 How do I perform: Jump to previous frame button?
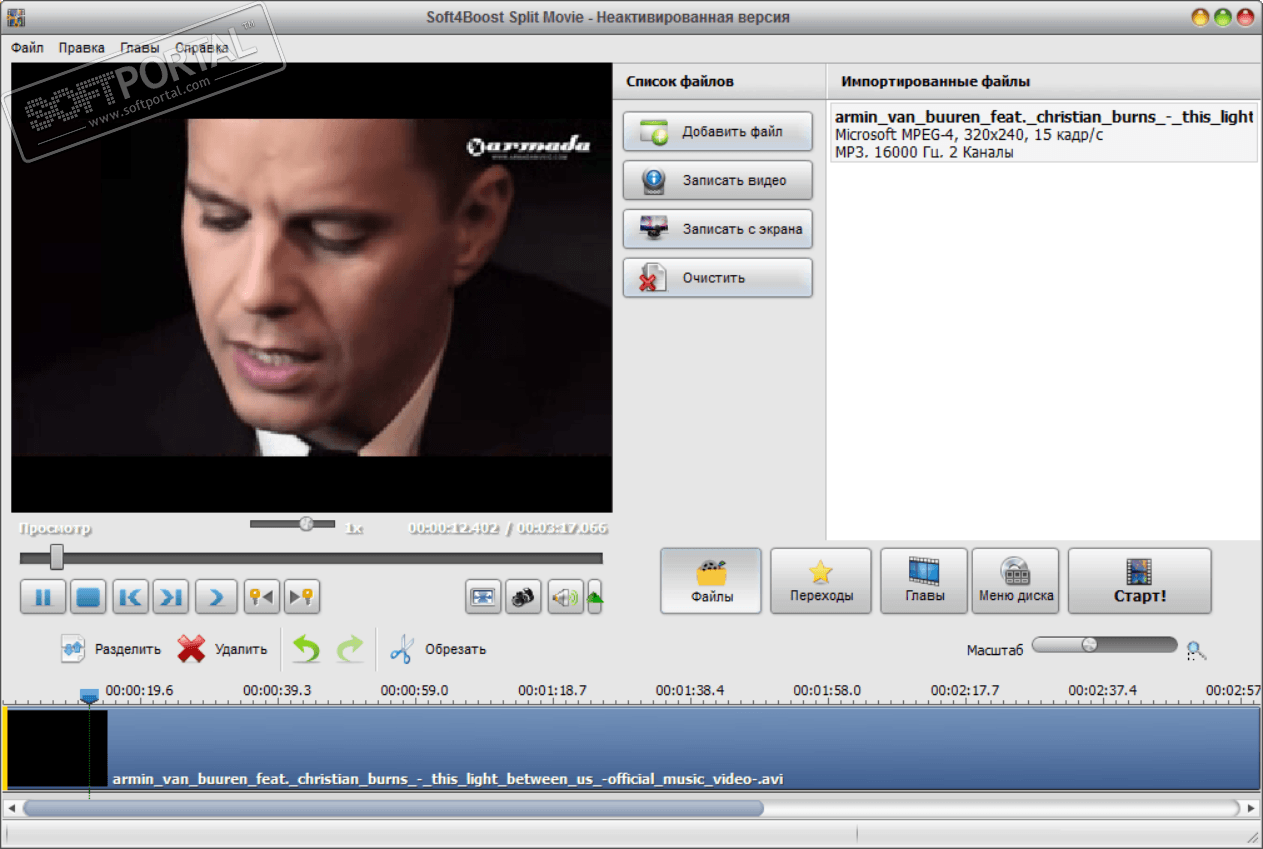(130, 597)
